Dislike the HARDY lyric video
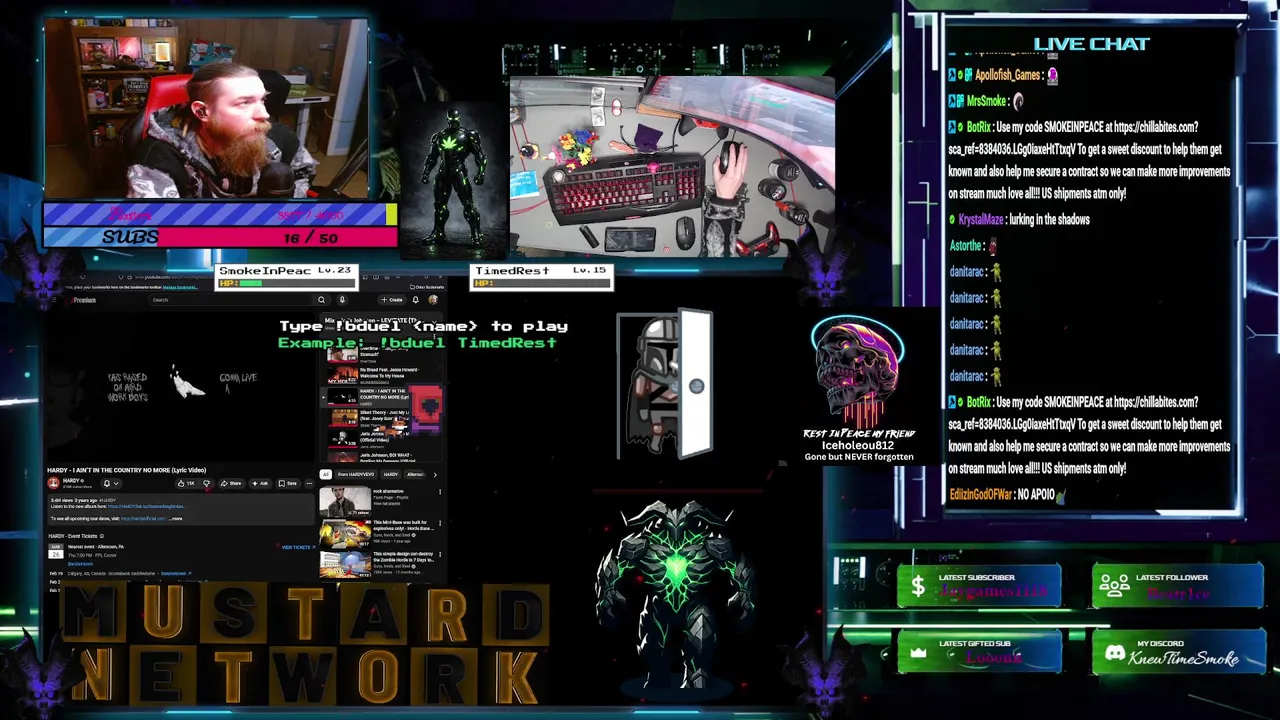Image resolution: width=1280 pixels, height=720 pixels. 207,483
